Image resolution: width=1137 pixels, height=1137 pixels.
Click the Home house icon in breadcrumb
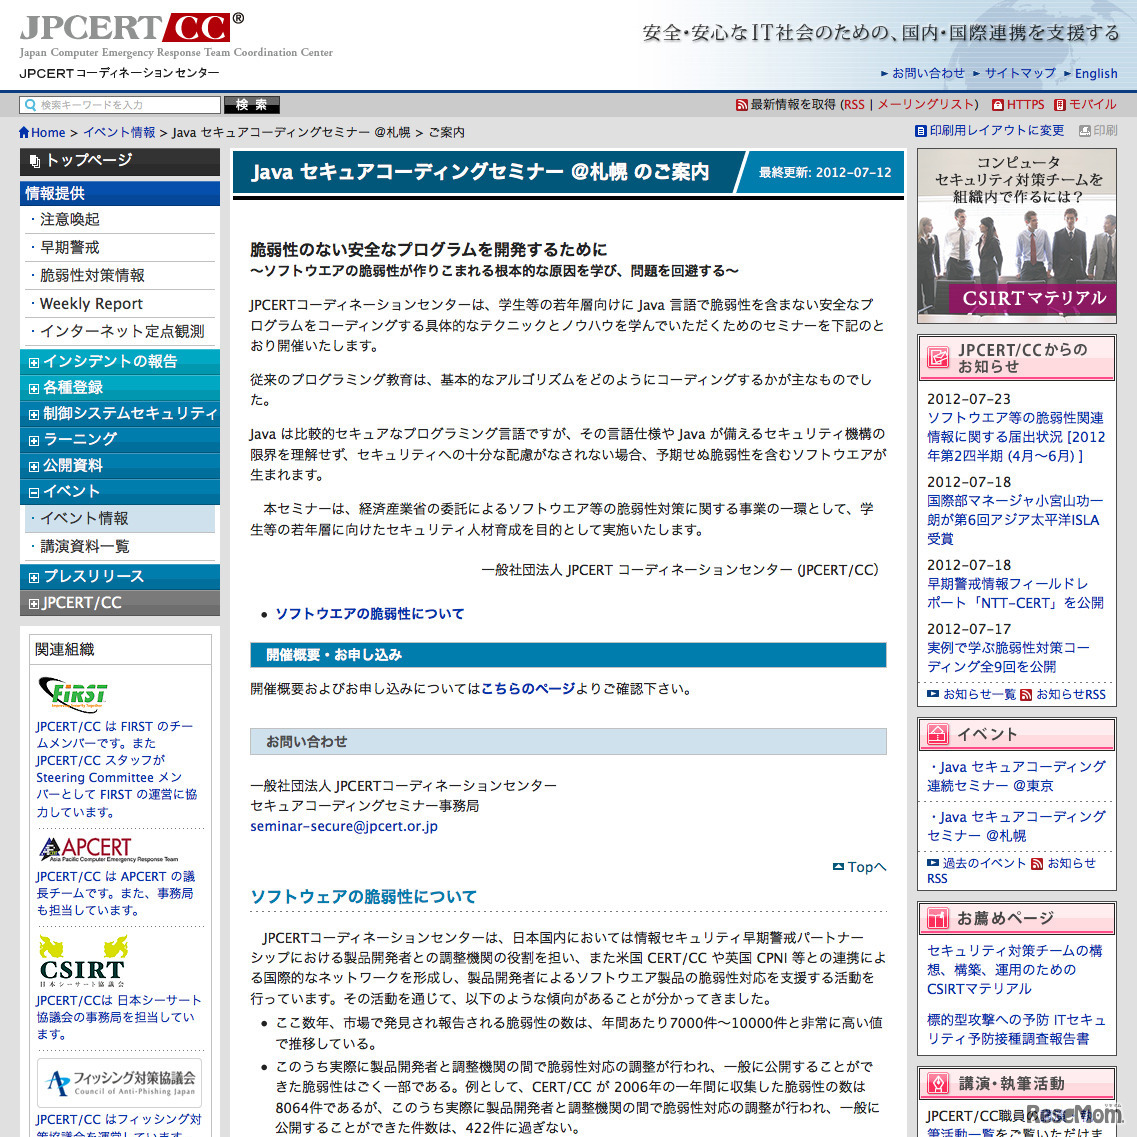pyautogui.click(x=24, y=133)
